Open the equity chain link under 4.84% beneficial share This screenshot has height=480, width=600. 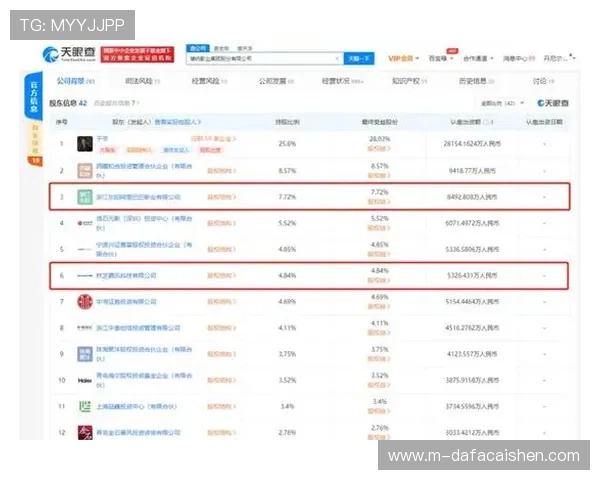[x=379, y=280]
